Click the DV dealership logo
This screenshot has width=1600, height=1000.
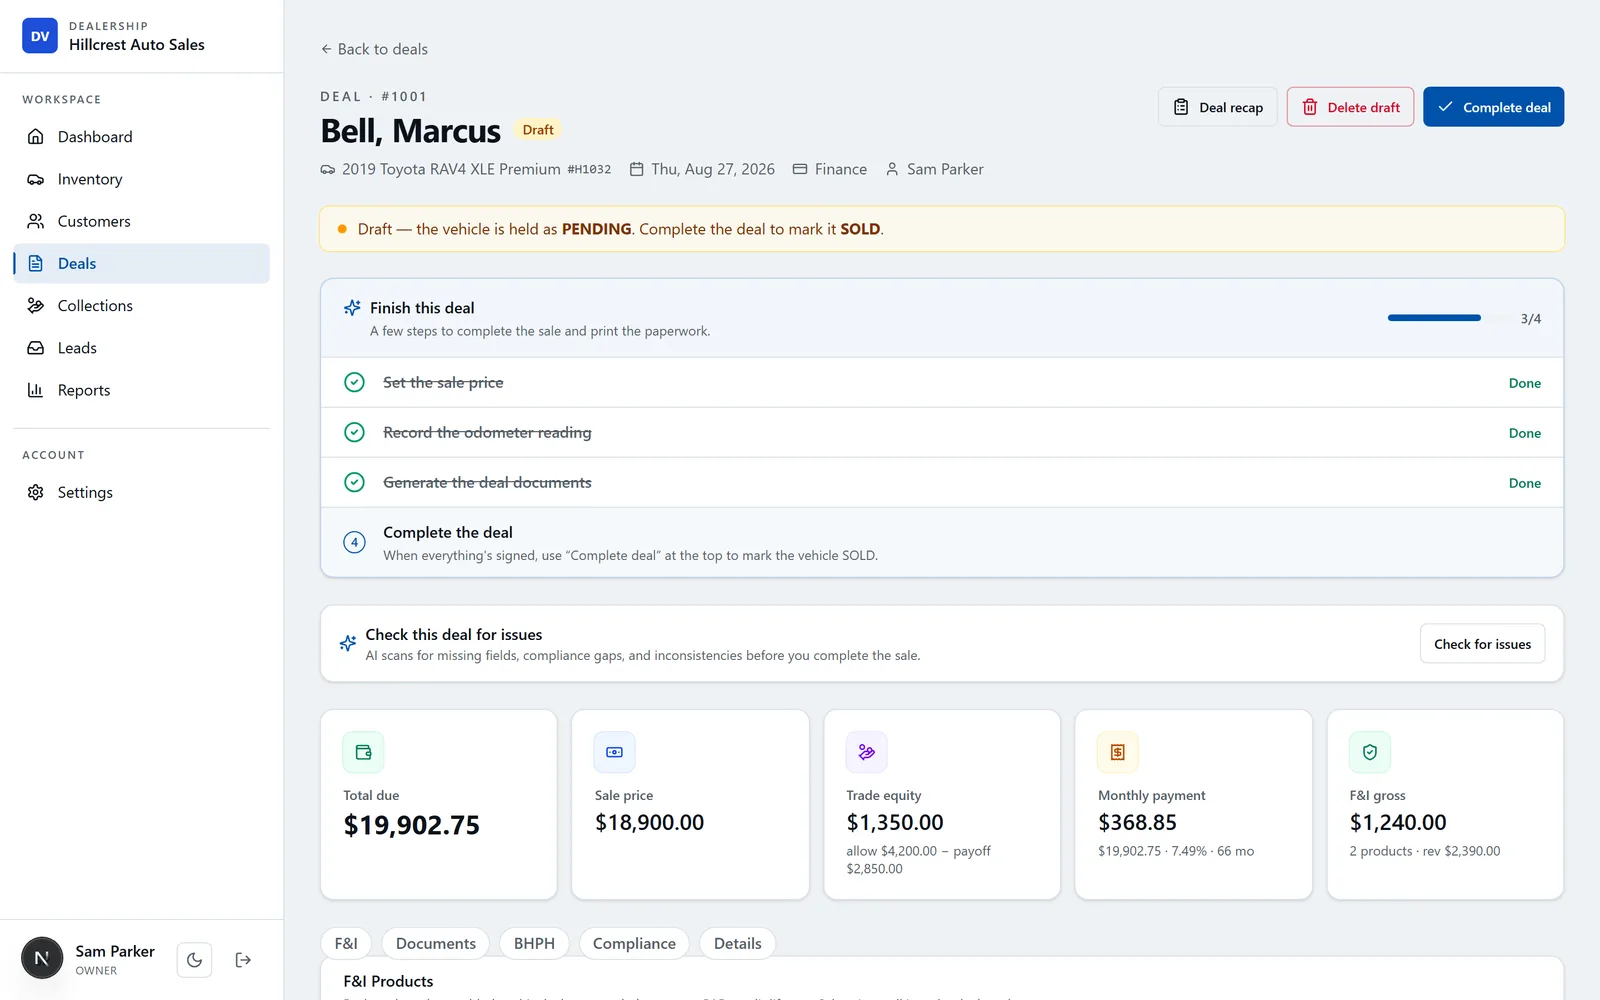click(x=40, y=36)
